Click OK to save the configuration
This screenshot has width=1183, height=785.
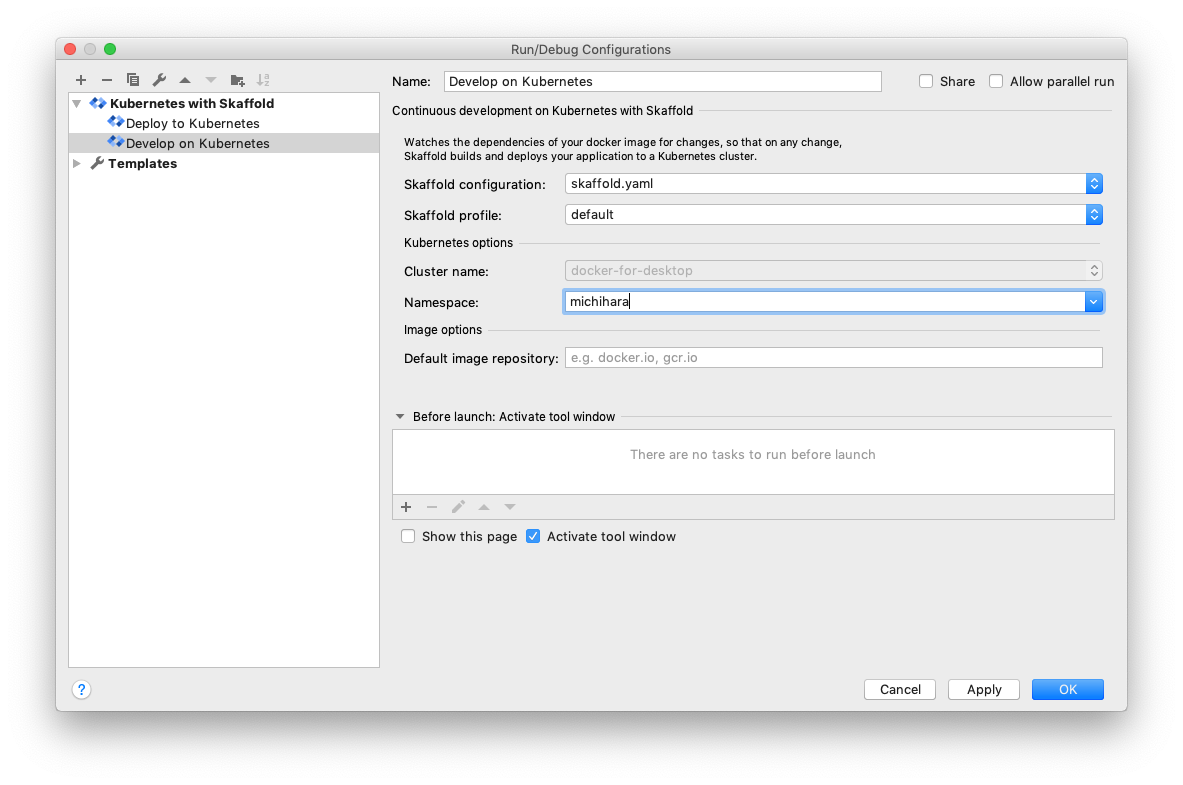point(1067,689)
